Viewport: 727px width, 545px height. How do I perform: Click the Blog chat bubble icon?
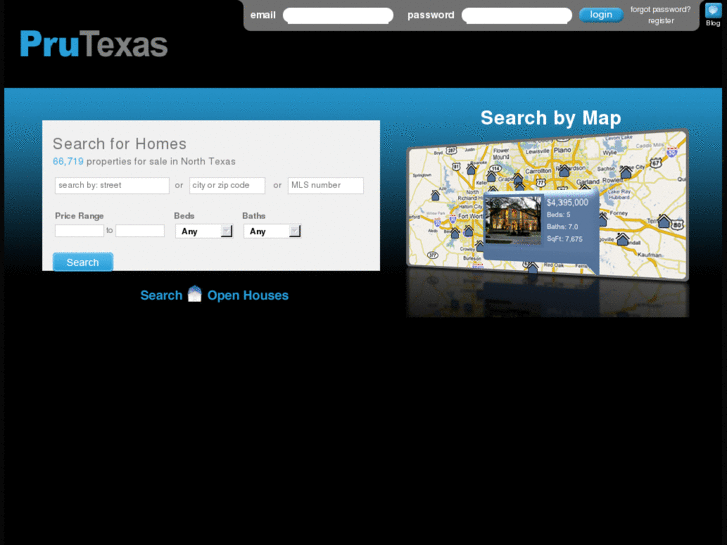[x=713, y=10]
